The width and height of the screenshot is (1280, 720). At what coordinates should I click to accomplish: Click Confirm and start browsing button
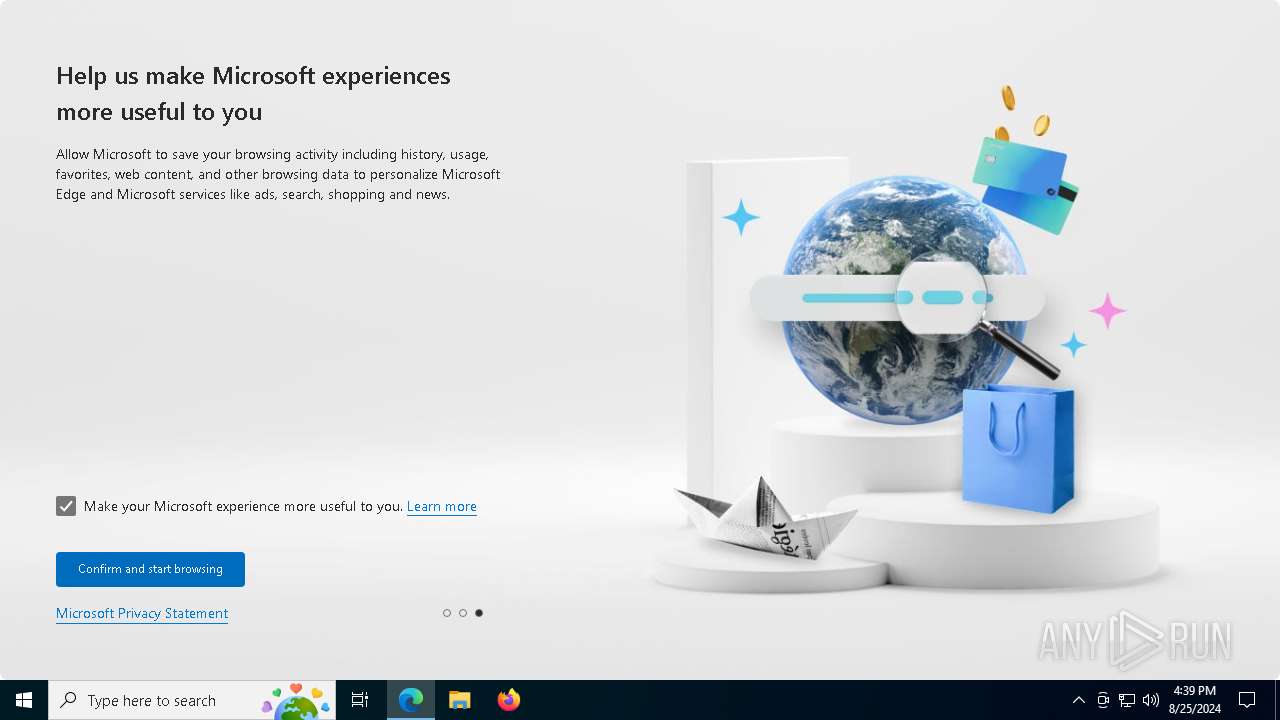(150, 569)
